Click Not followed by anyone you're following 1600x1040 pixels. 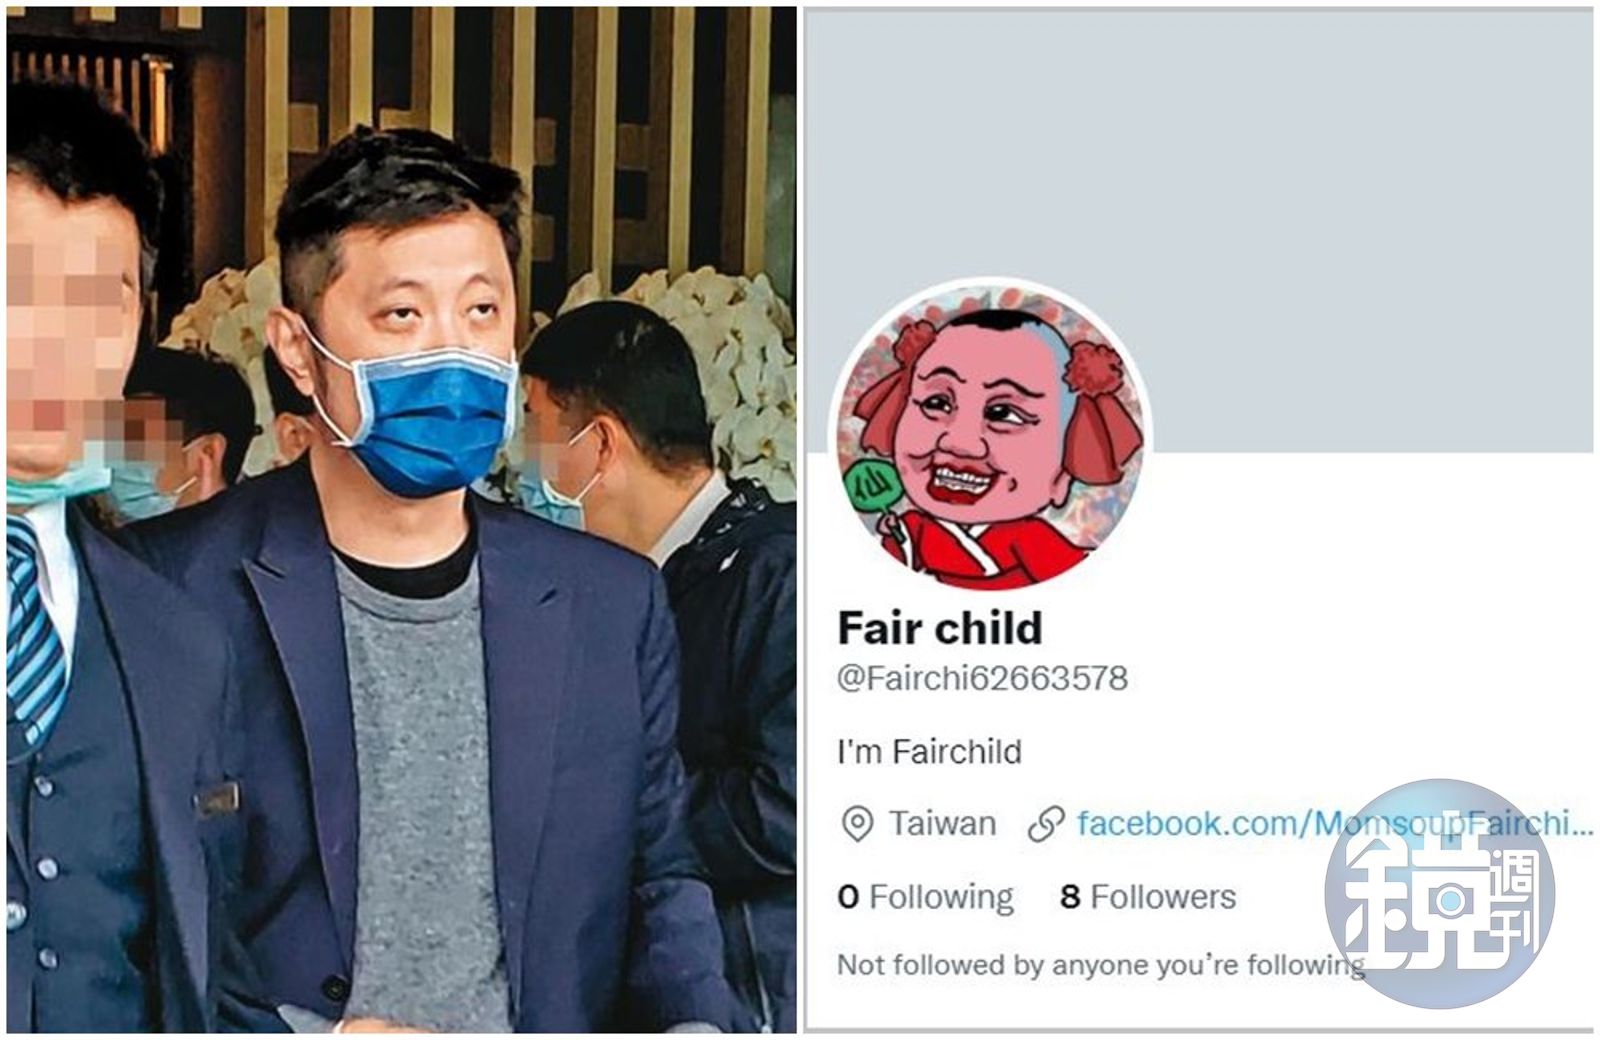pos(1101,965)
